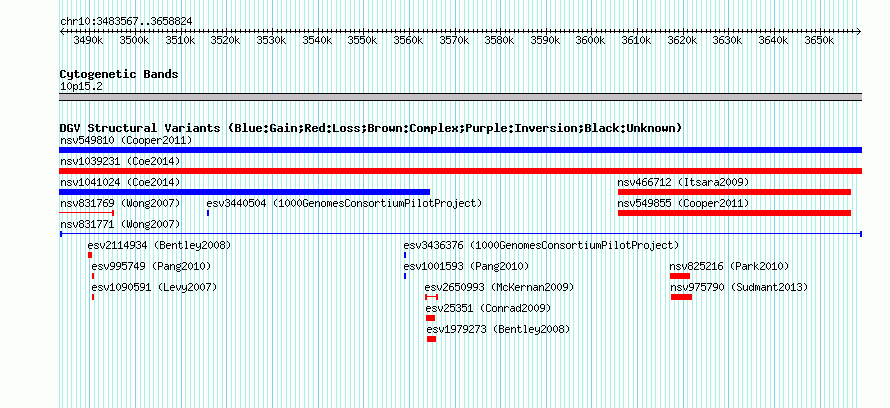Click the chr10:3483567..3658824 coordinate label
Image resolution: width=890 pixels, height=408 pixels.
(126, 22)
